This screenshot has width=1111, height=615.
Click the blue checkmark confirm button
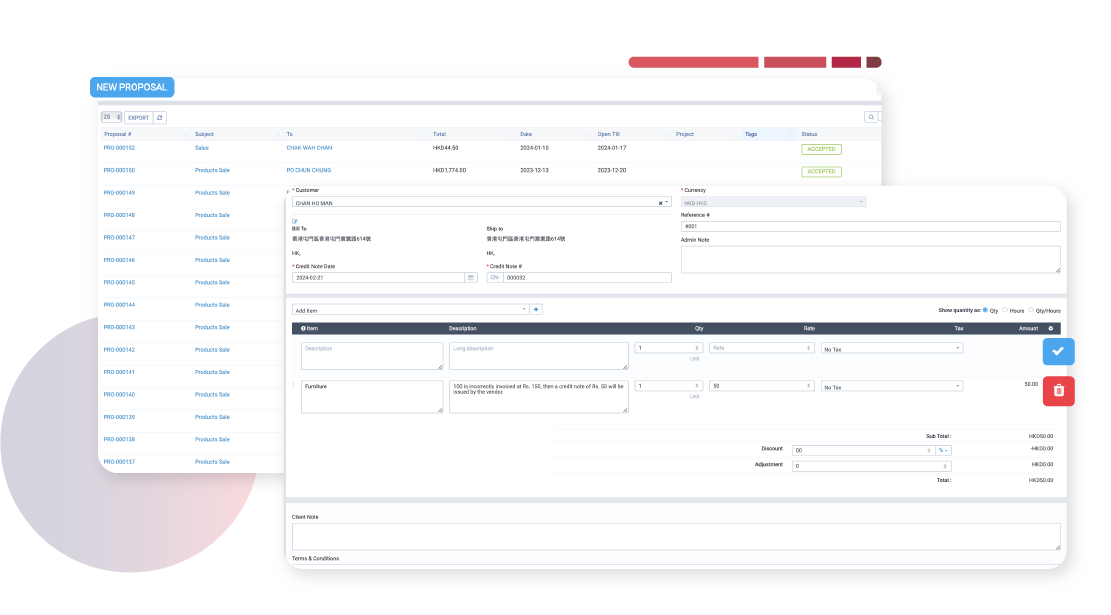coord(1058,352)
